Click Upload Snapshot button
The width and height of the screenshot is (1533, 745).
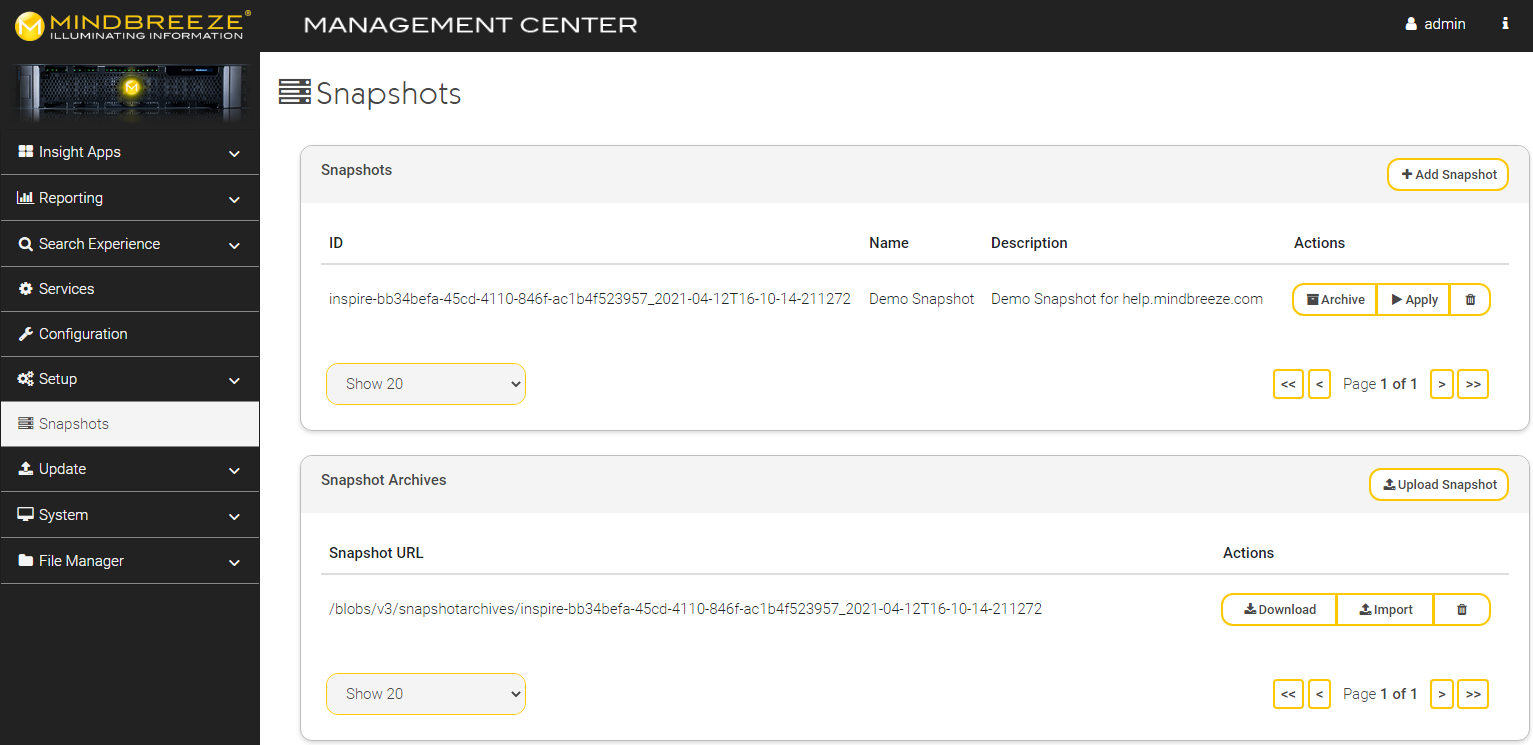pyautogui.click(x=1439, y=484)
